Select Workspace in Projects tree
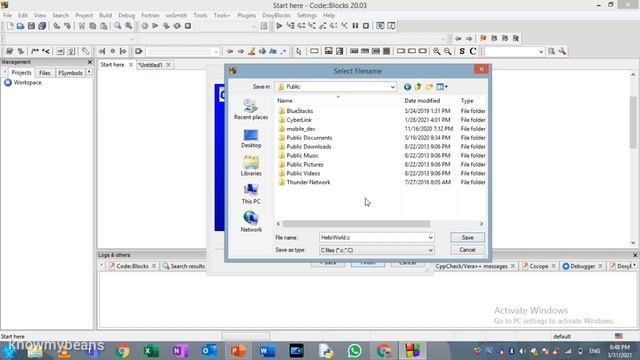Screen dimensions: 640x360 tap(27, 82)
